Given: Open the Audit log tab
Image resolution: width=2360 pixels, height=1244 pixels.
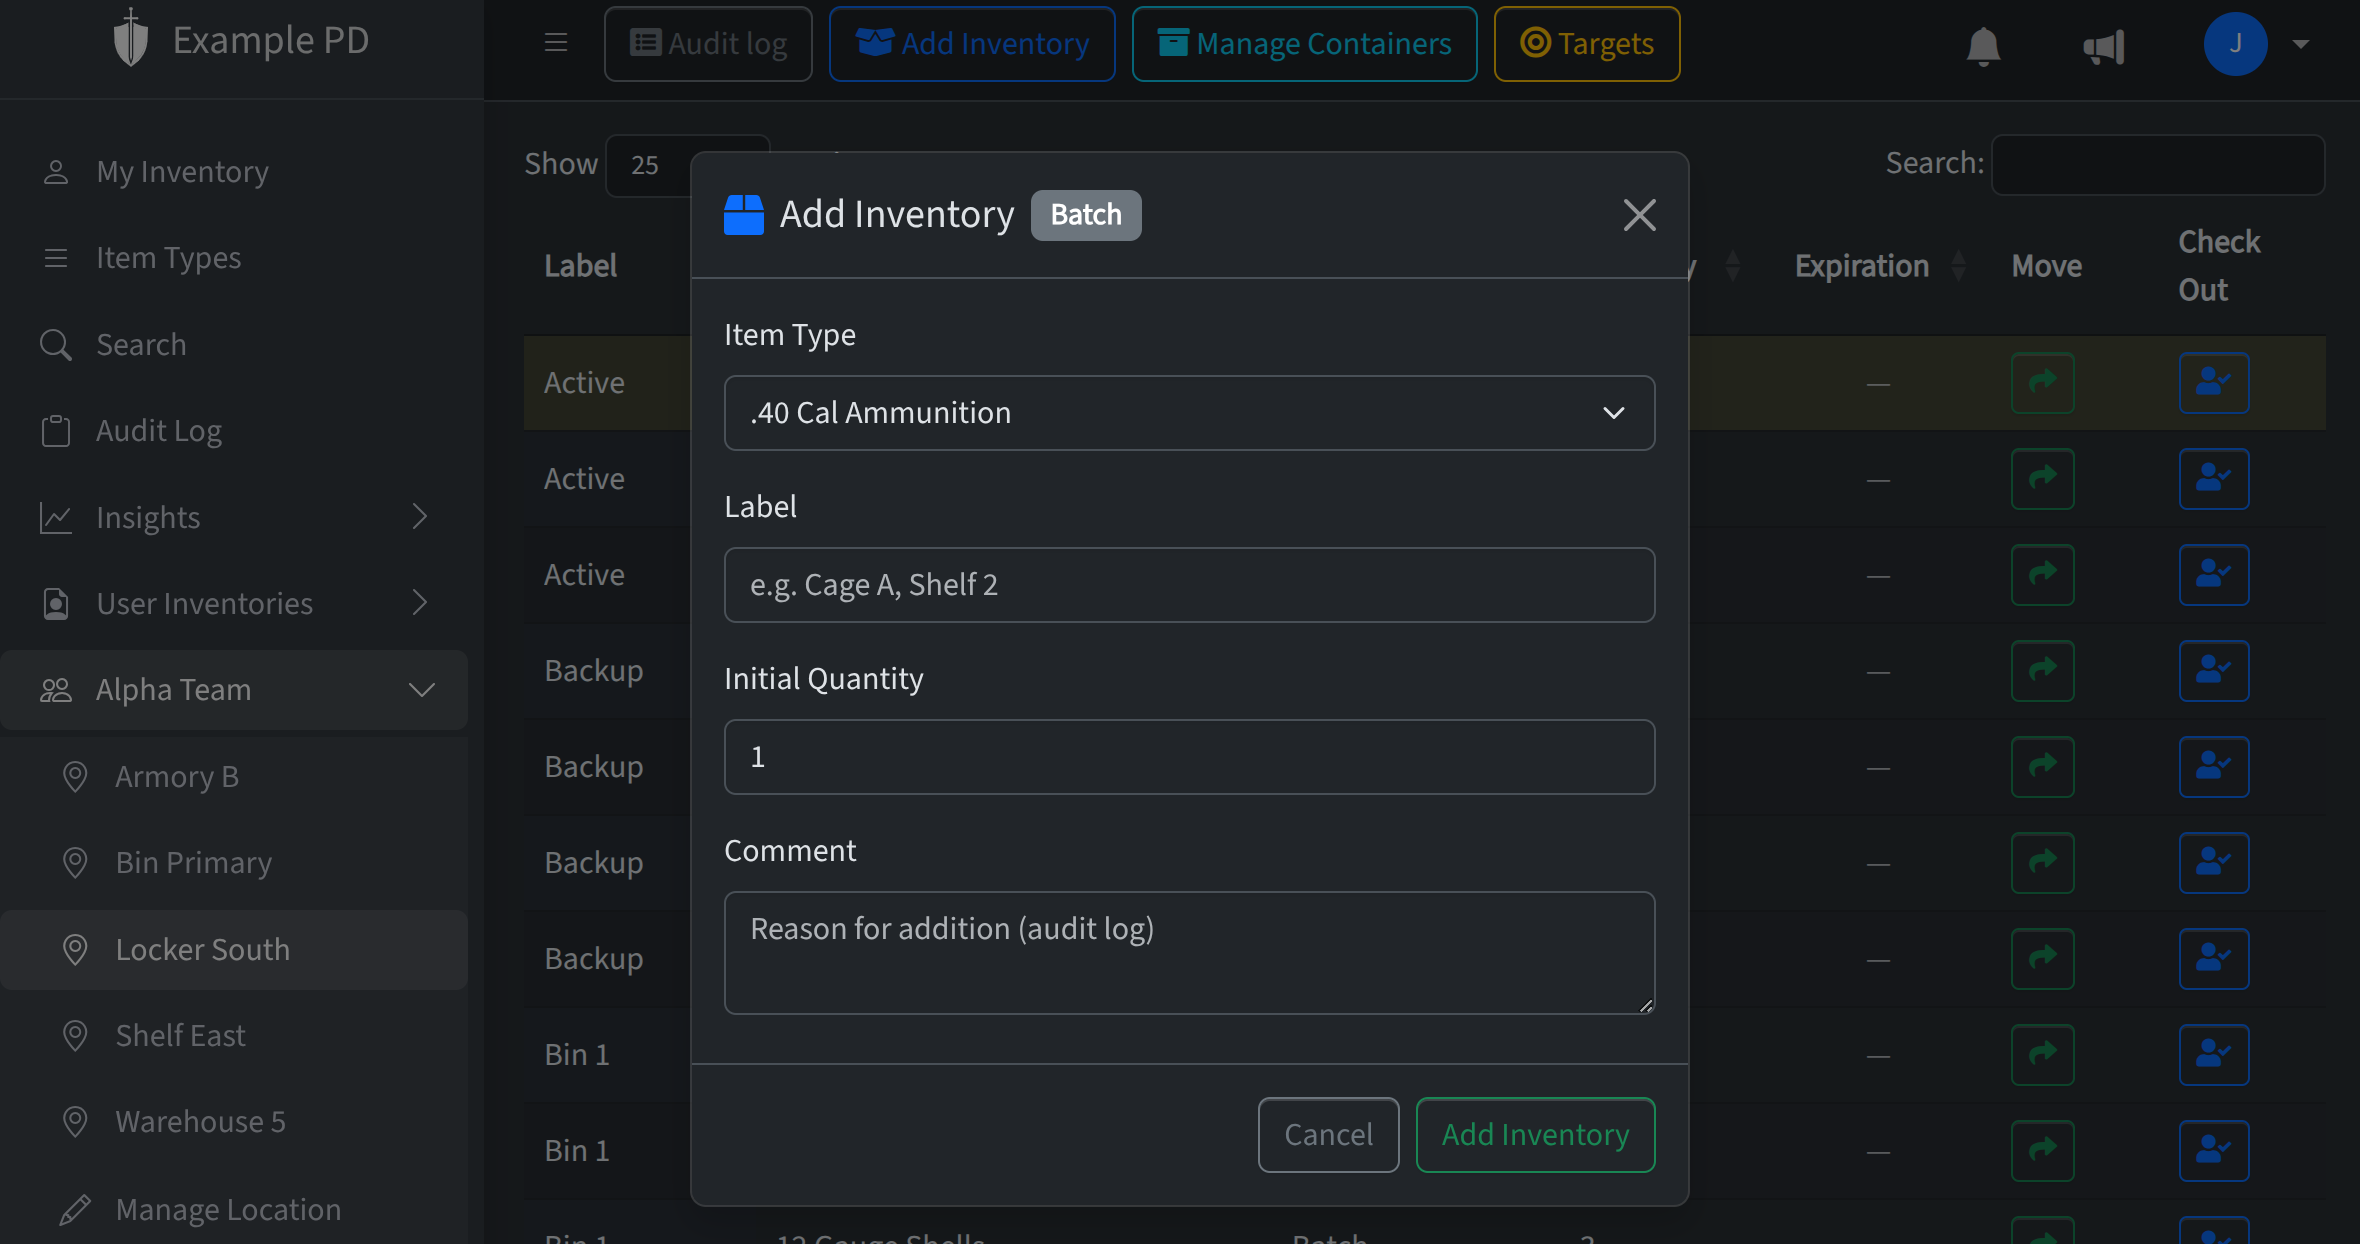Looking at the screenshot, I should [707, 43].
